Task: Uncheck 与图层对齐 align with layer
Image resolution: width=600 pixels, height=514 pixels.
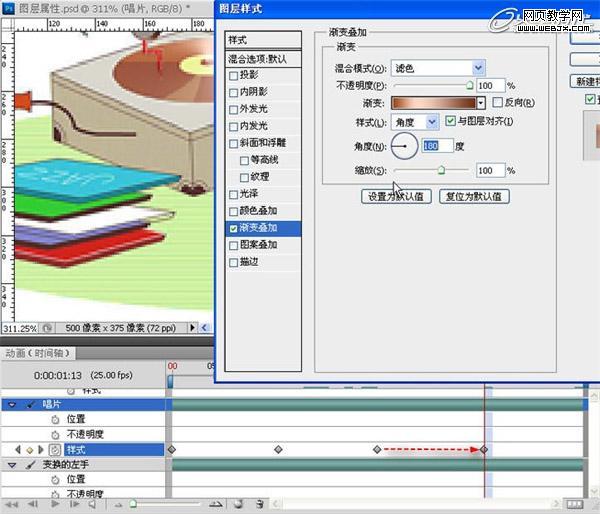Action: 450,121
